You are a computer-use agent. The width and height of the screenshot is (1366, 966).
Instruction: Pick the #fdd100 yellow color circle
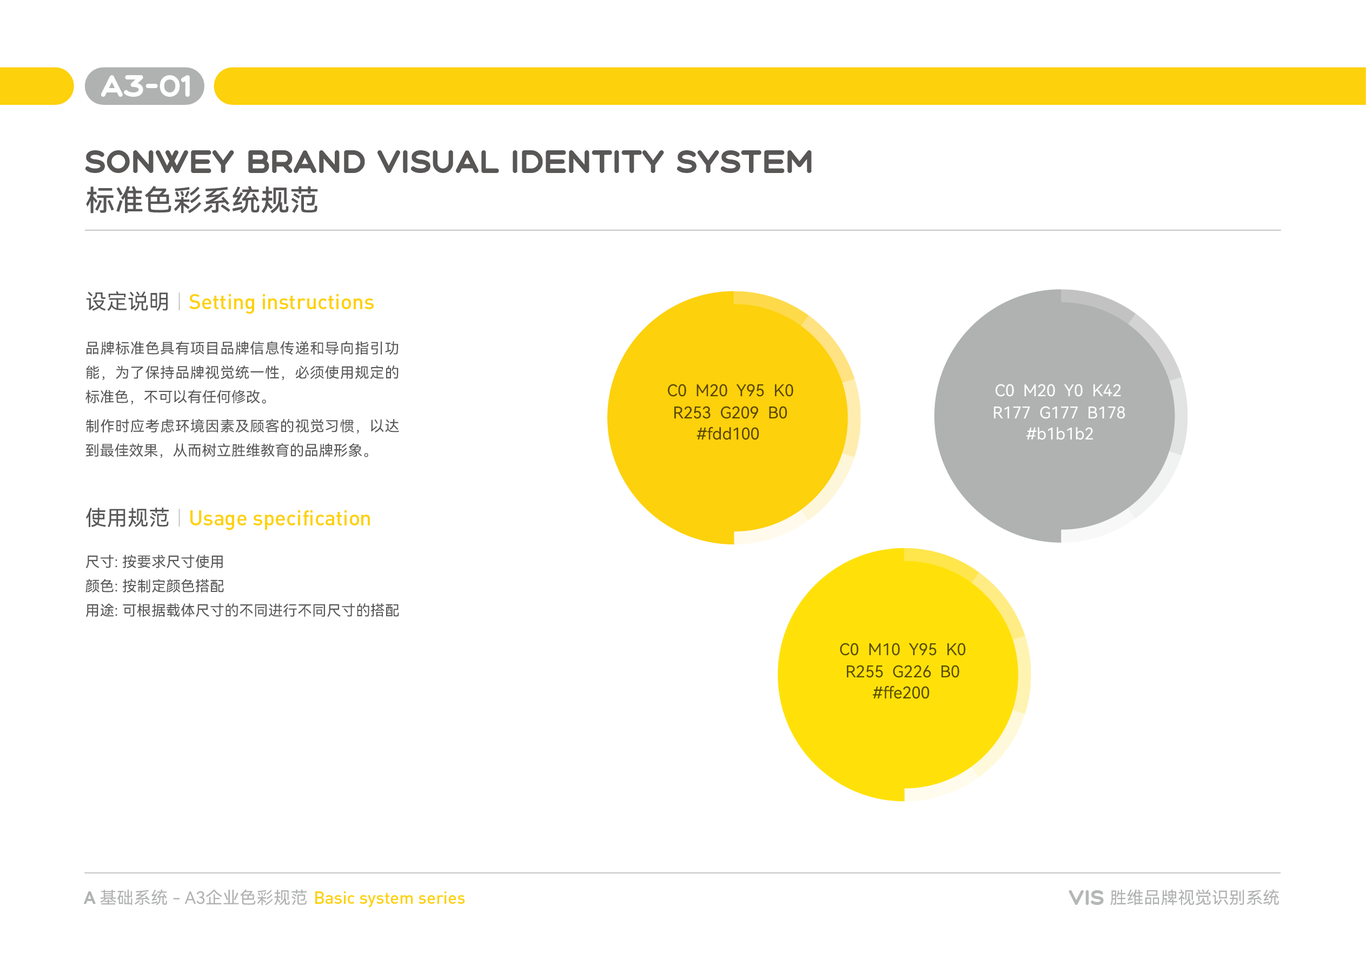(733, 417)
